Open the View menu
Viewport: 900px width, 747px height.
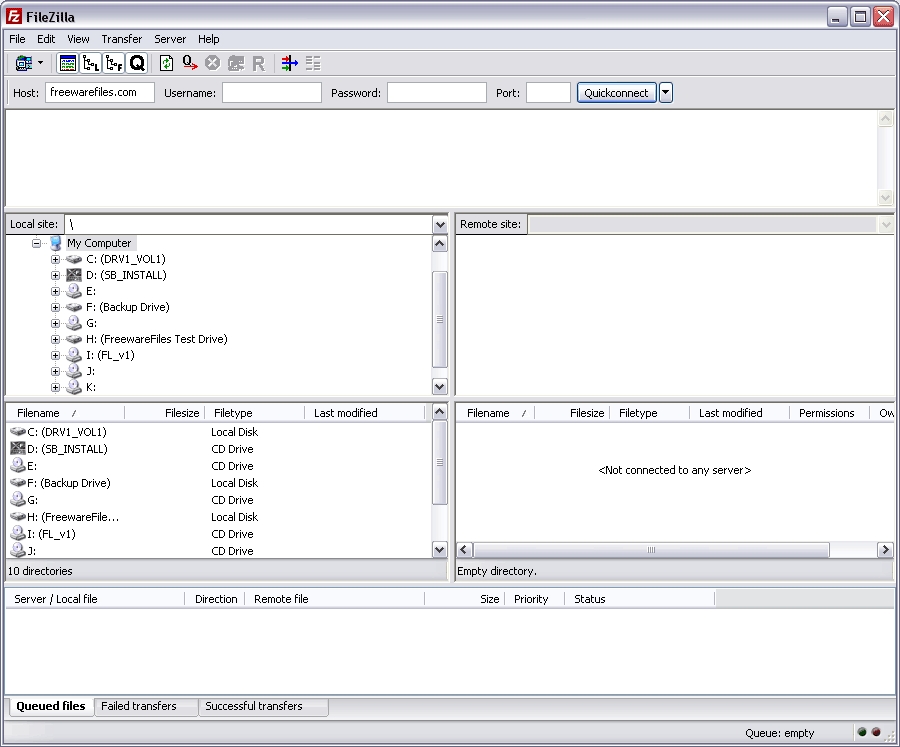coord(78,39)
